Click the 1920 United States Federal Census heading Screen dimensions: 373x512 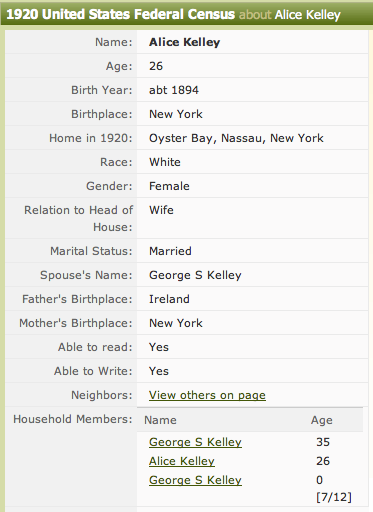(121, 14)
